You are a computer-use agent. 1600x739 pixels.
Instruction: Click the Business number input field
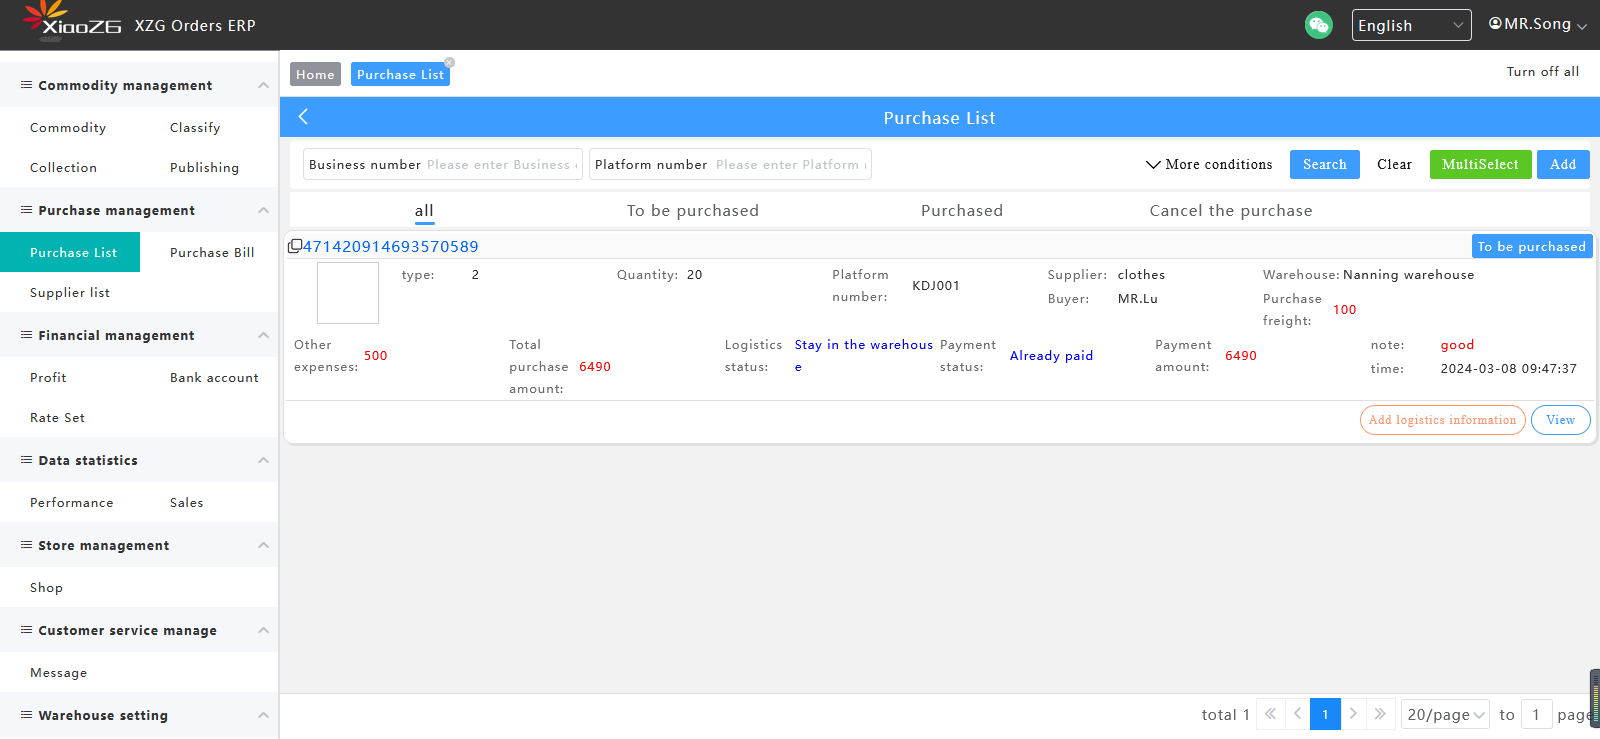point(500,164)
